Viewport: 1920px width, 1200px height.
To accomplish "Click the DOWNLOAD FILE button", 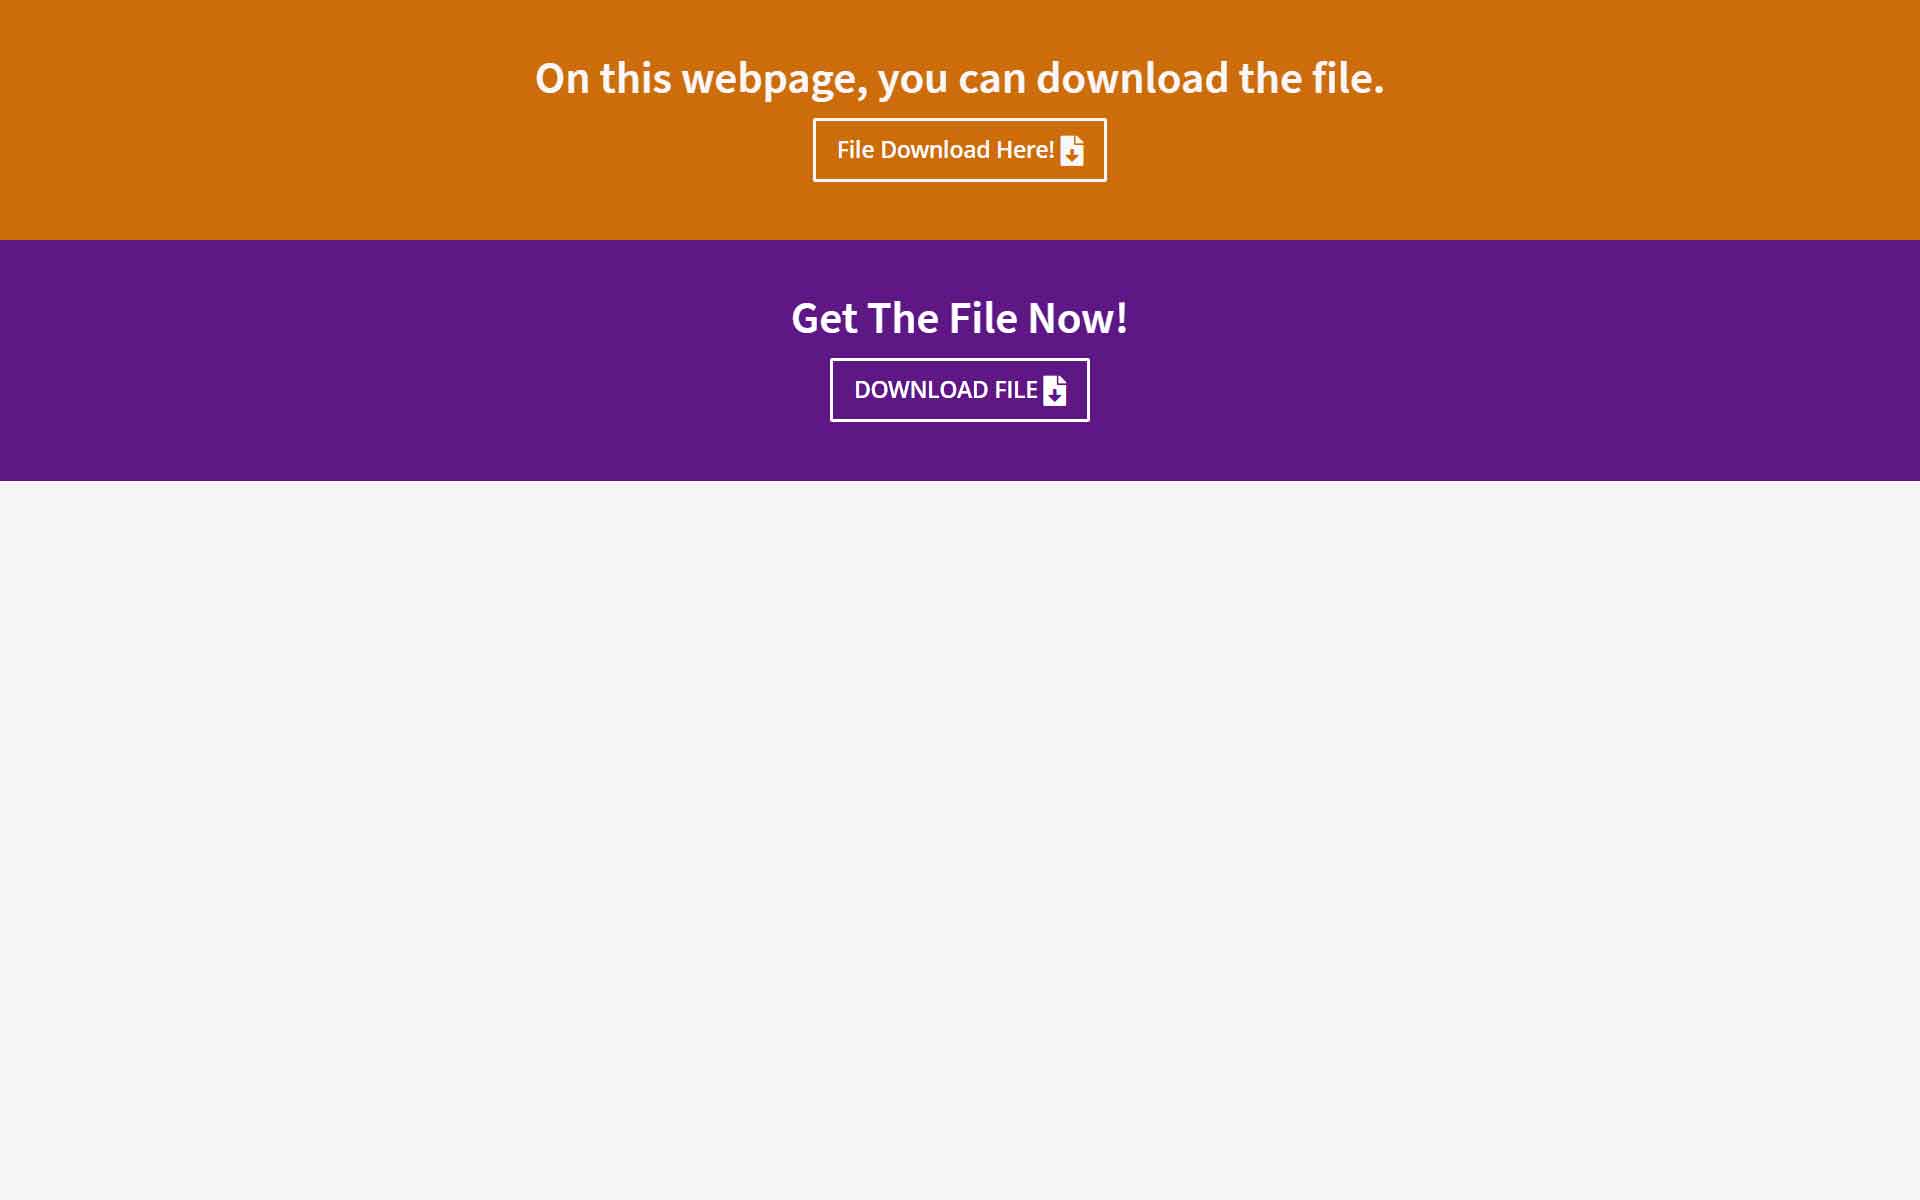I will pos(959,390).
